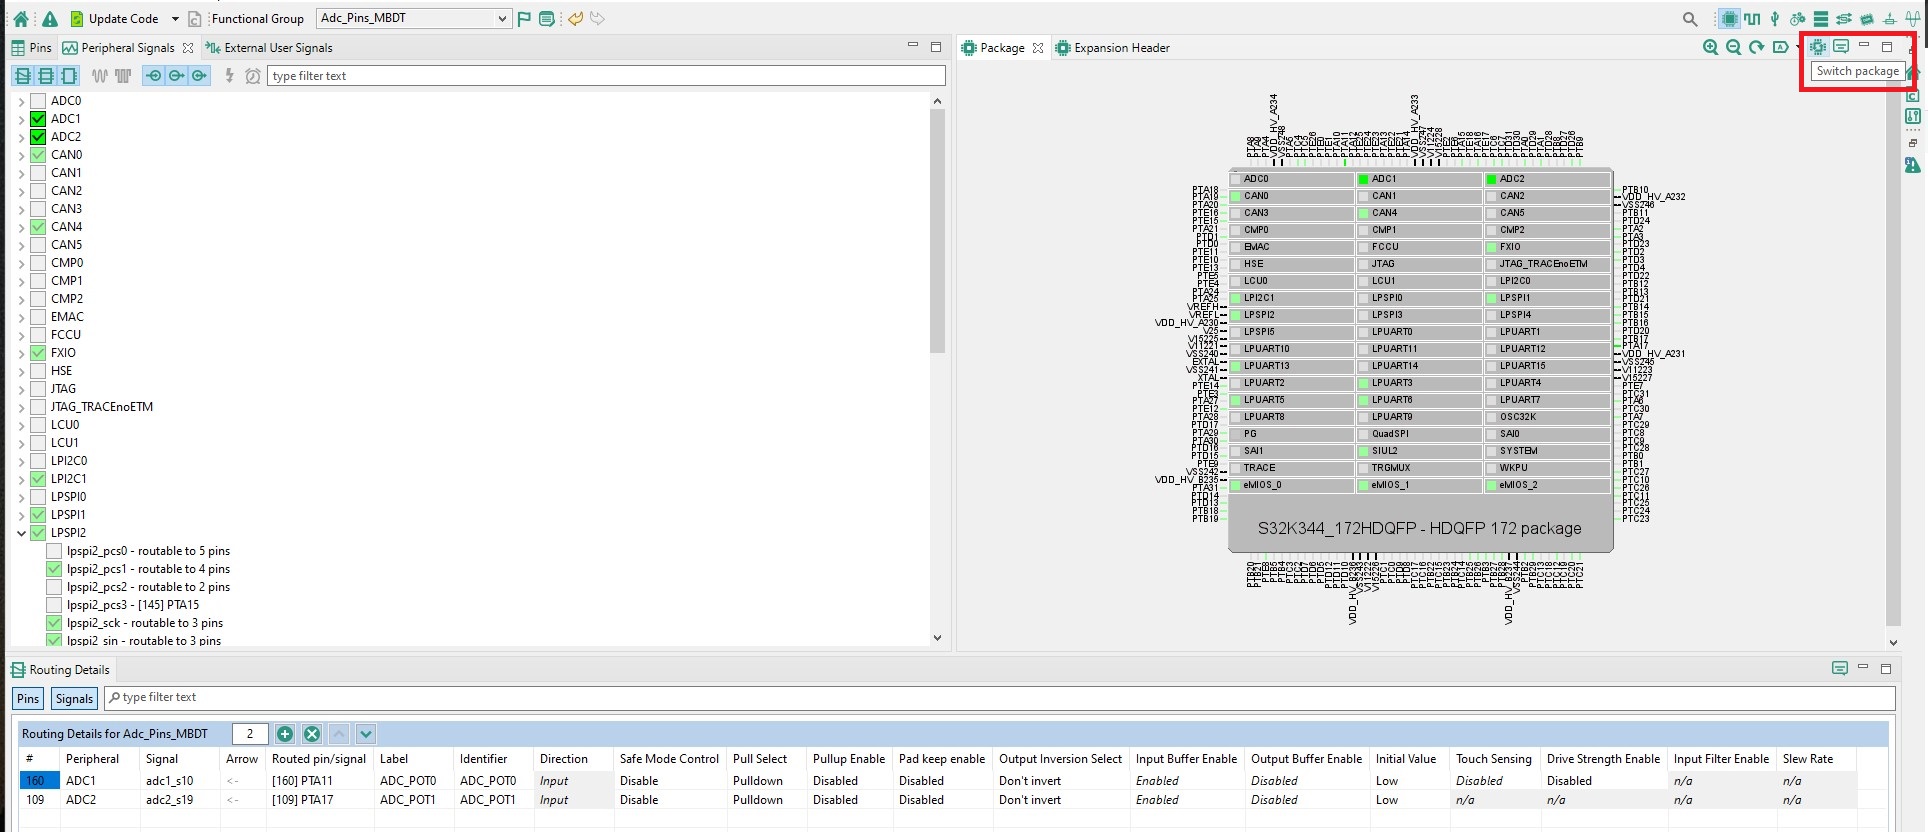Click the lightning bolt filter icon
The width and height of the screenshot is (1928, 832).
click(x=229, y=76)
